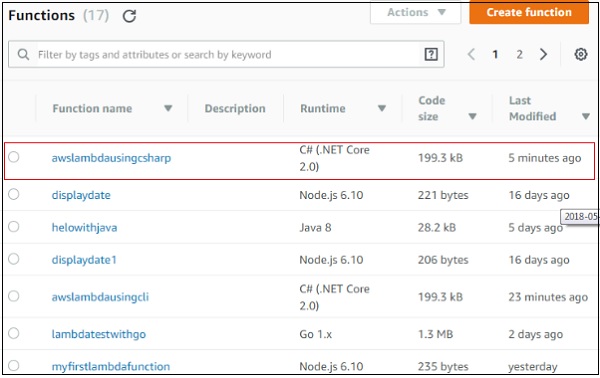Select displaydate radio button
The height and width of the screenshot is (378, 600).
pyautogui.click(x=14, y=194)
